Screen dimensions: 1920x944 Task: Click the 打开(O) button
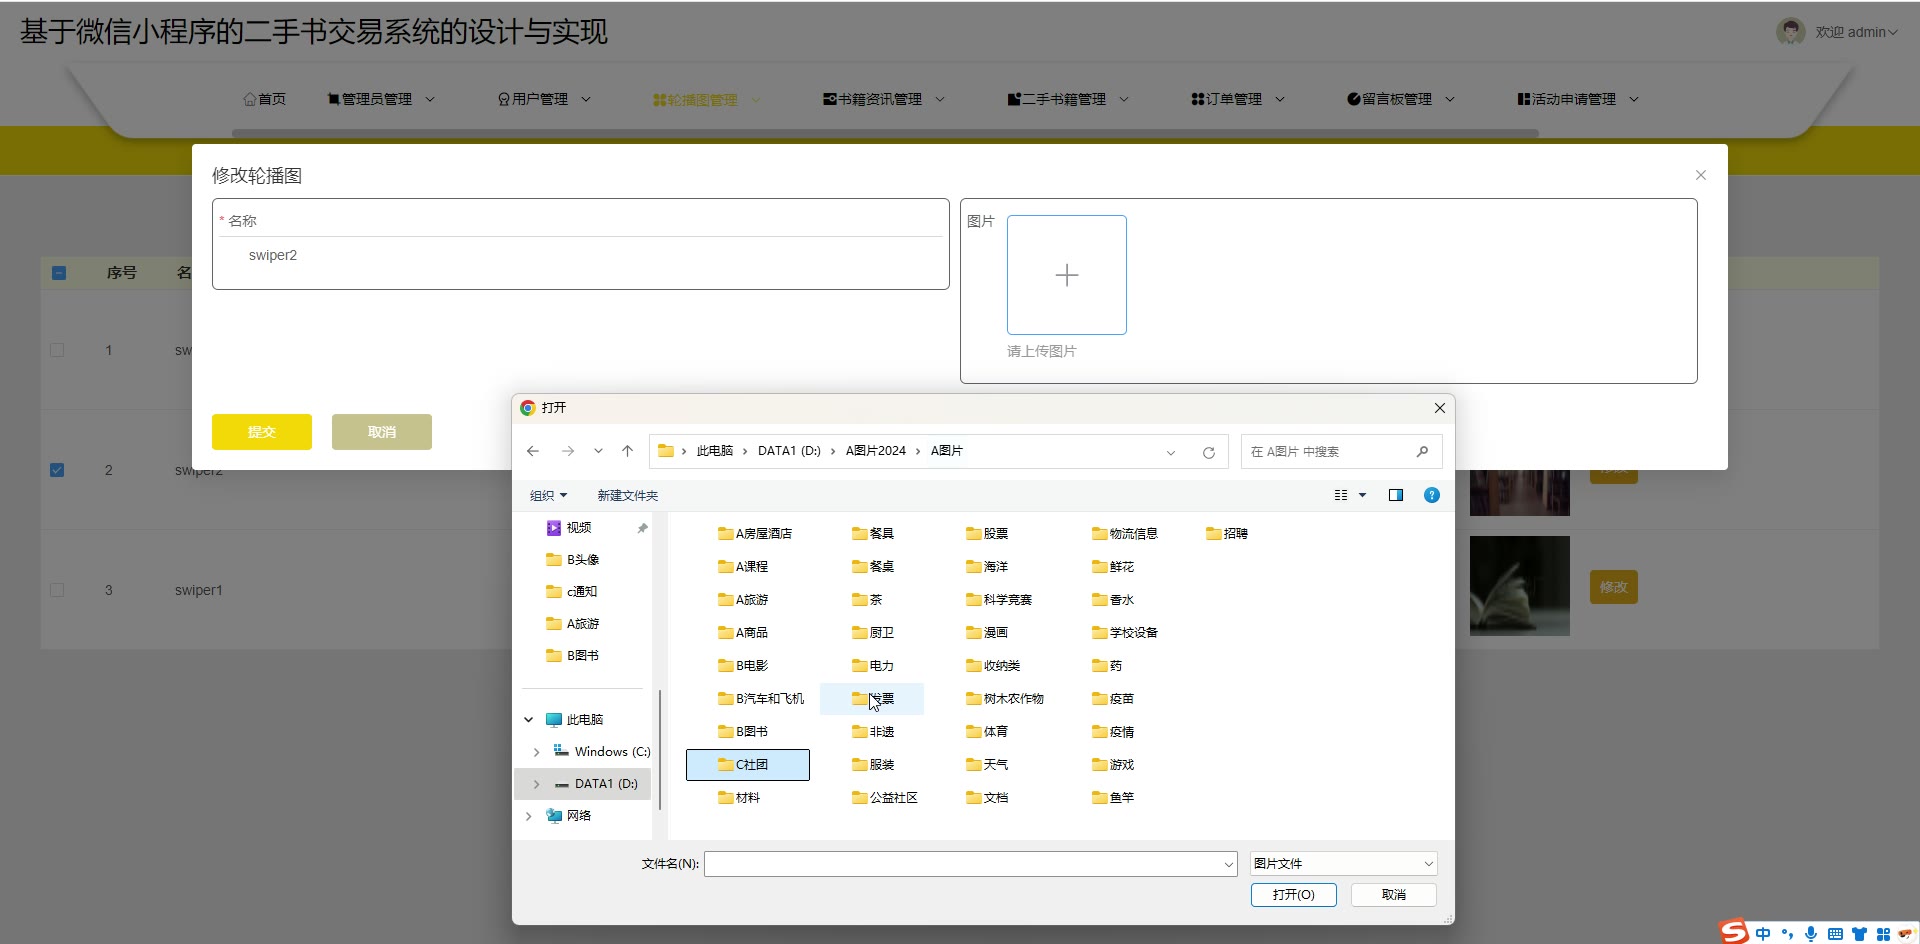[x=1293, y=894]
